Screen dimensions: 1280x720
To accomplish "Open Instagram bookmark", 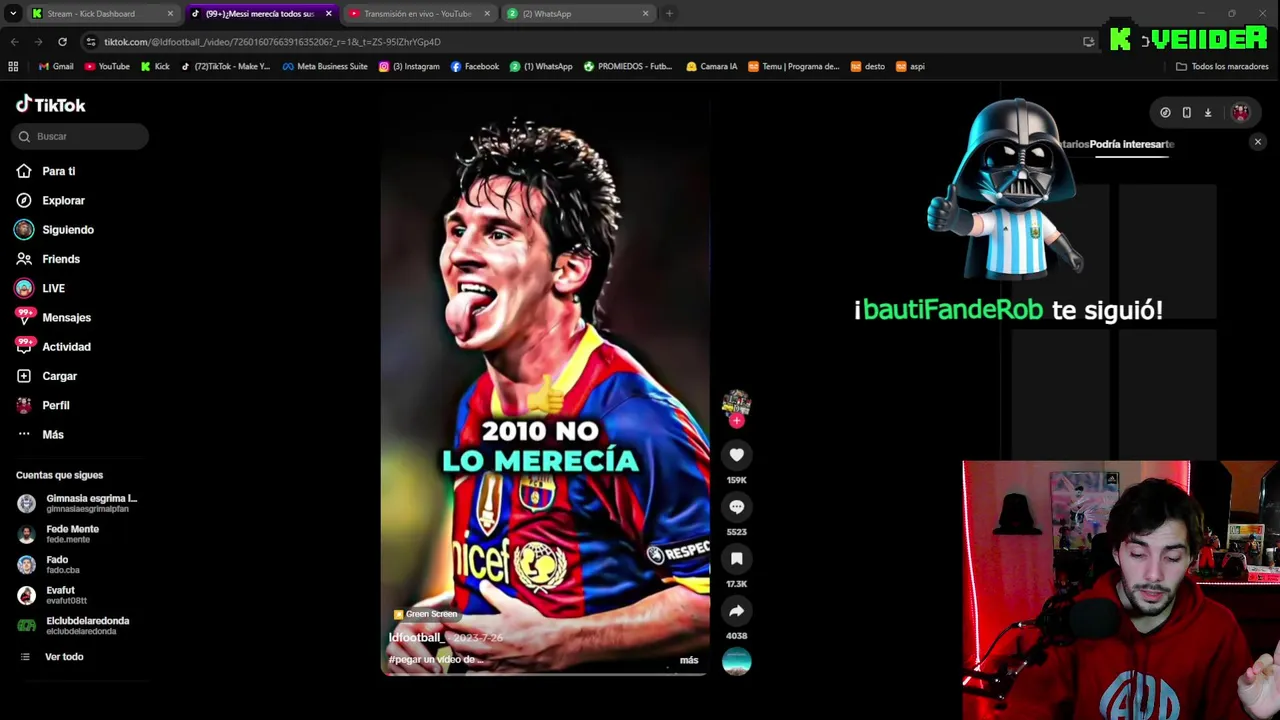I will point(409,67).
